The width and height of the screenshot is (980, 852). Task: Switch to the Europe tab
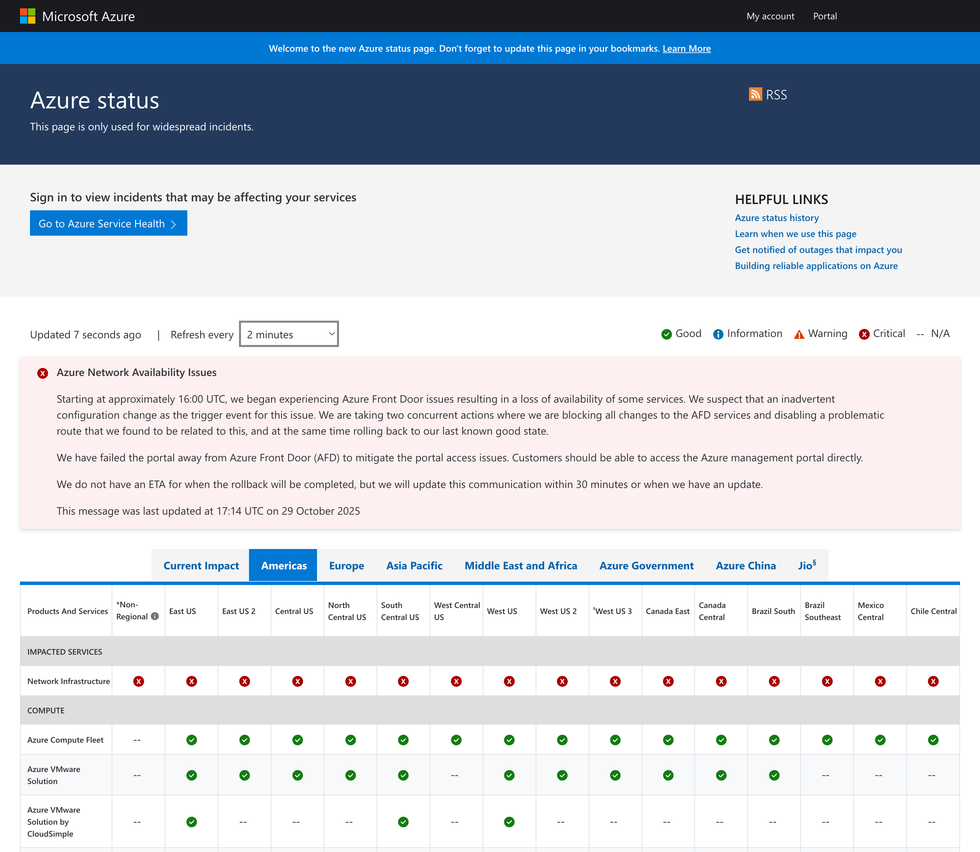(346, 566)
